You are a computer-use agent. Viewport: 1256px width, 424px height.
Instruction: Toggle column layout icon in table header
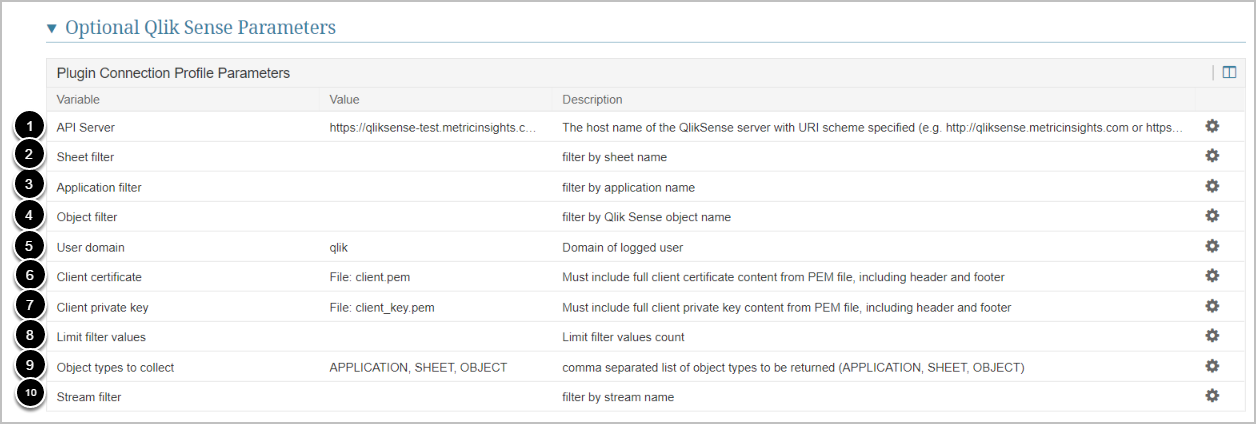click(1229, 72)
